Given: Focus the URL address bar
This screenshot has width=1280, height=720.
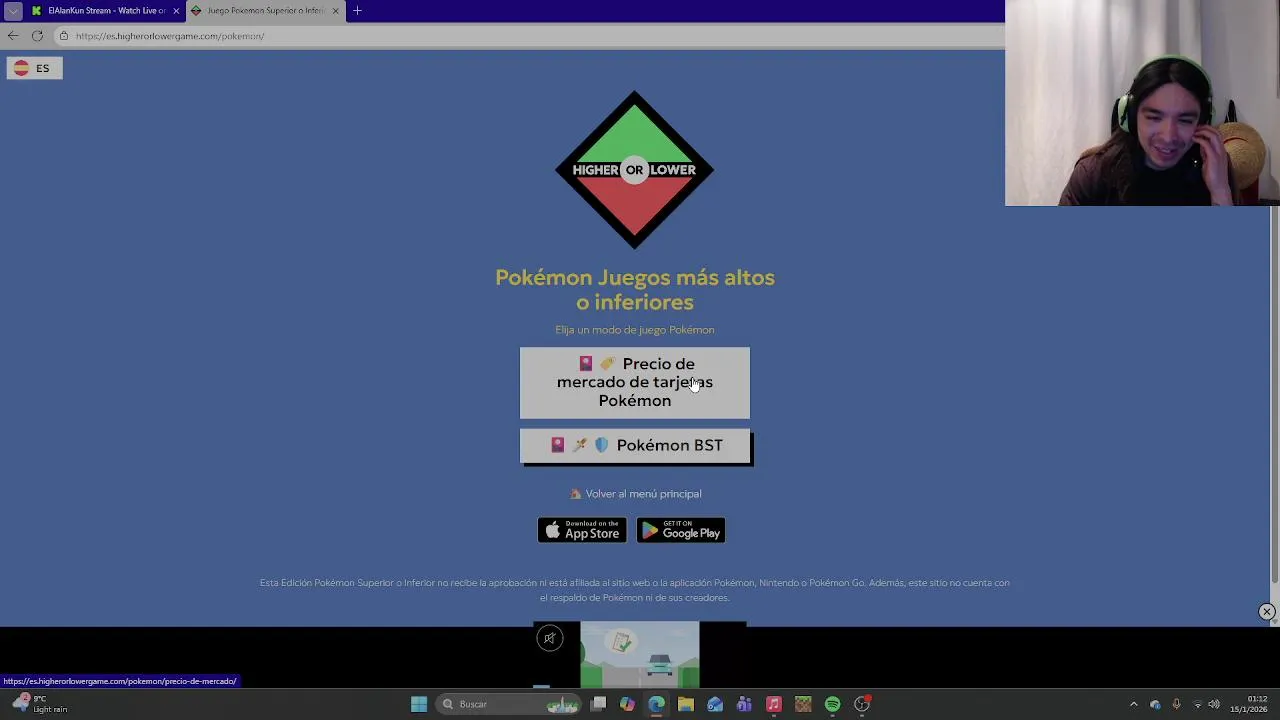Looking at the screenshot, I should pyautogui.click(x=530, y=36).
